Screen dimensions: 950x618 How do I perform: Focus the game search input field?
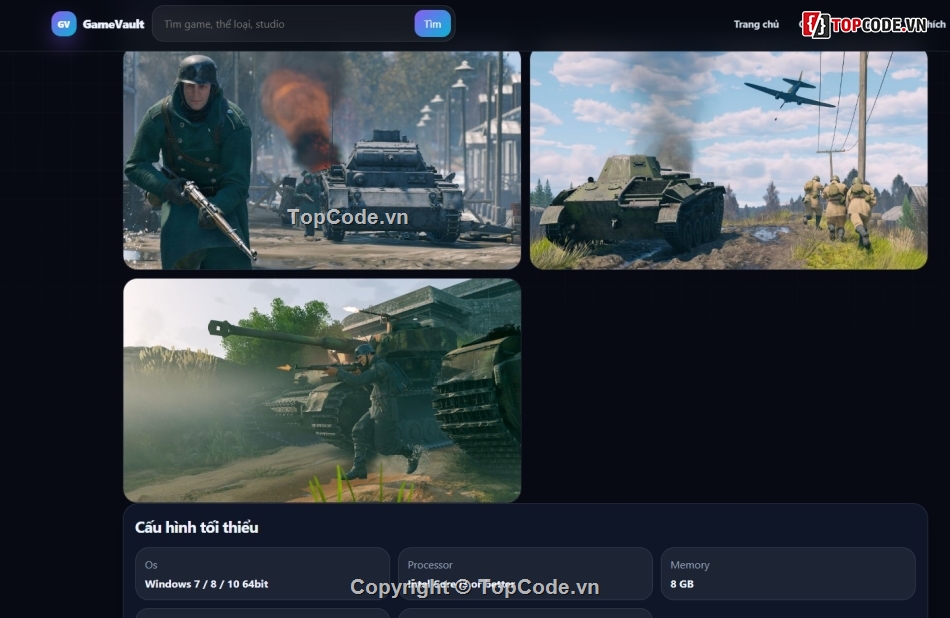tap(284, 24)
